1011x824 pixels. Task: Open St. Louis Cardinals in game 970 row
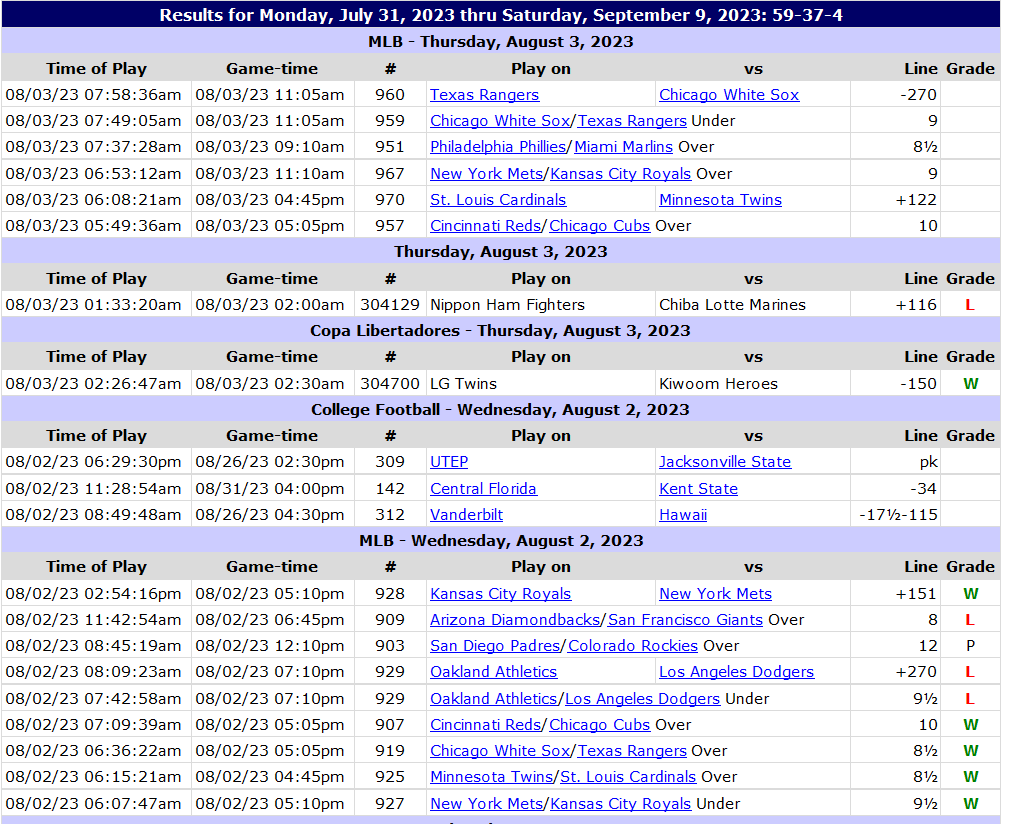498,200
